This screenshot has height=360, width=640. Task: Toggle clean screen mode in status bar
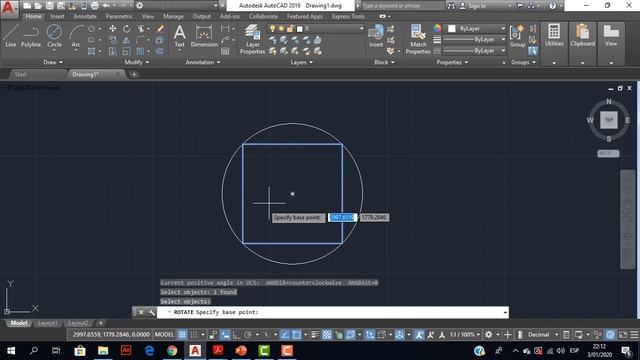(623, 335)
